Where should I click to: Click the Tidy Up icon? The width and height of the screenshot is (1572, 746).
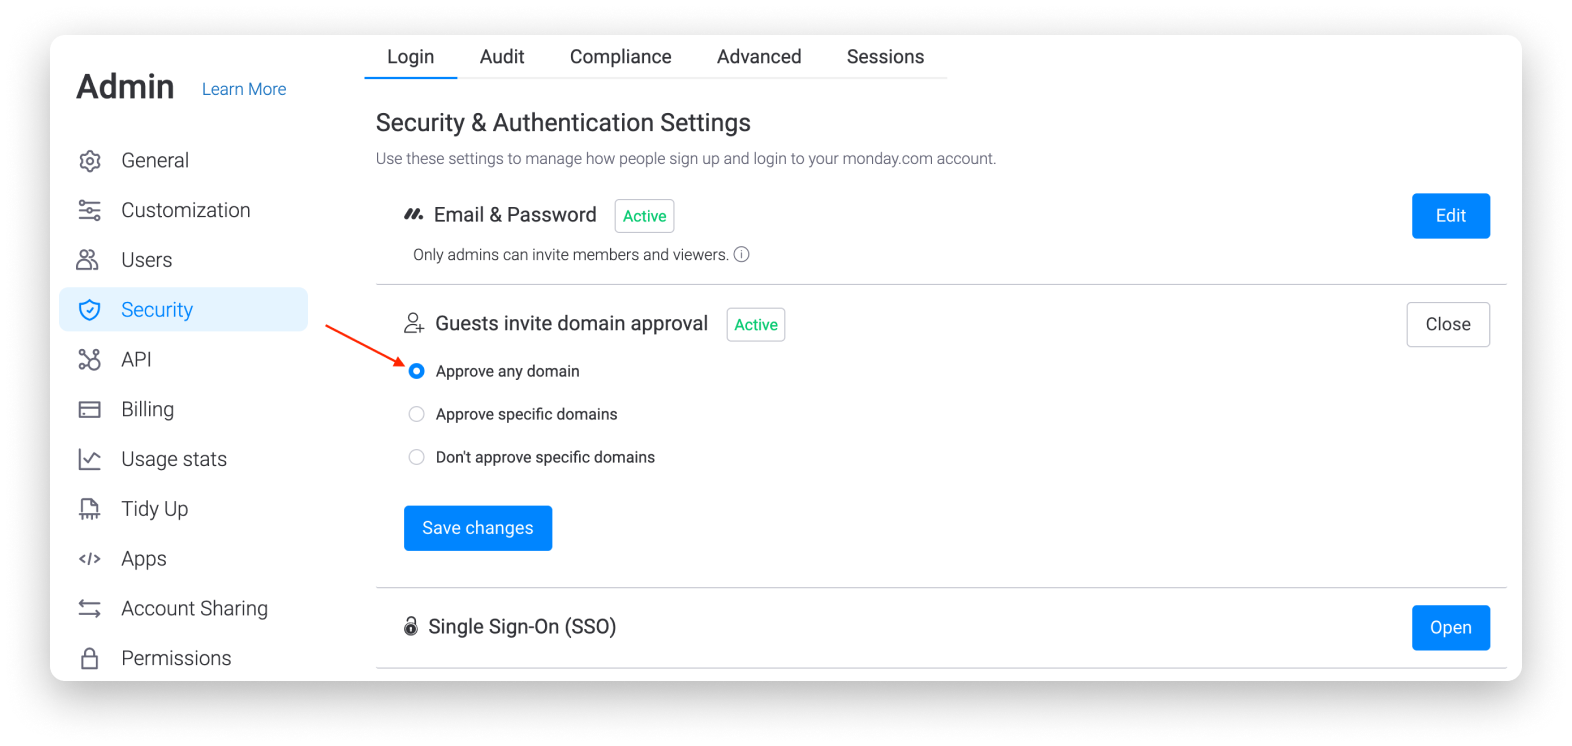90,509
